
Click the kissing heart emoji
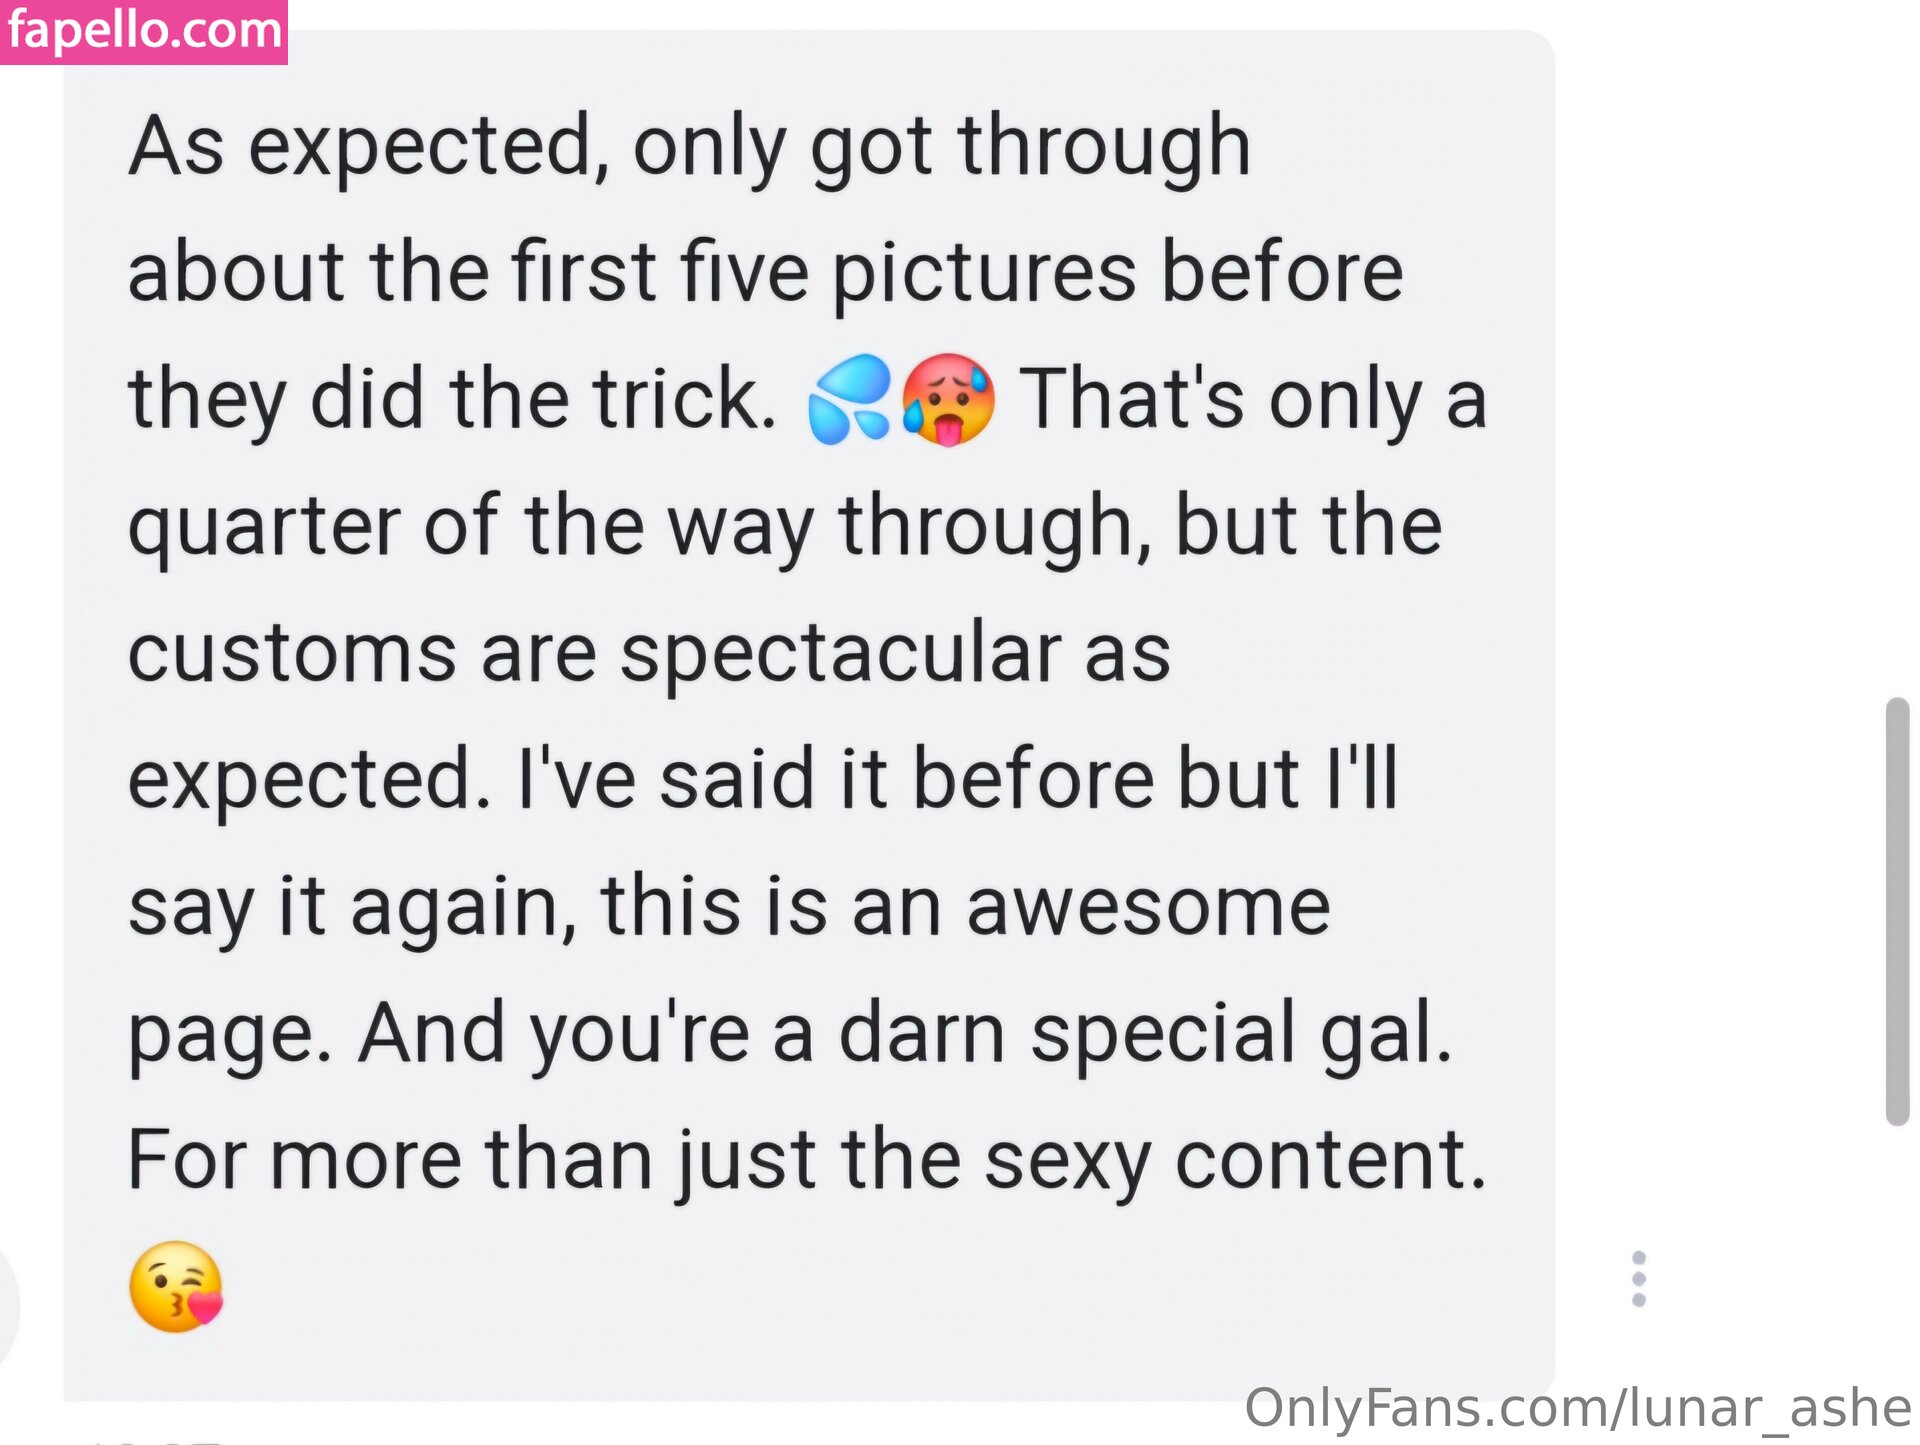176,1287
